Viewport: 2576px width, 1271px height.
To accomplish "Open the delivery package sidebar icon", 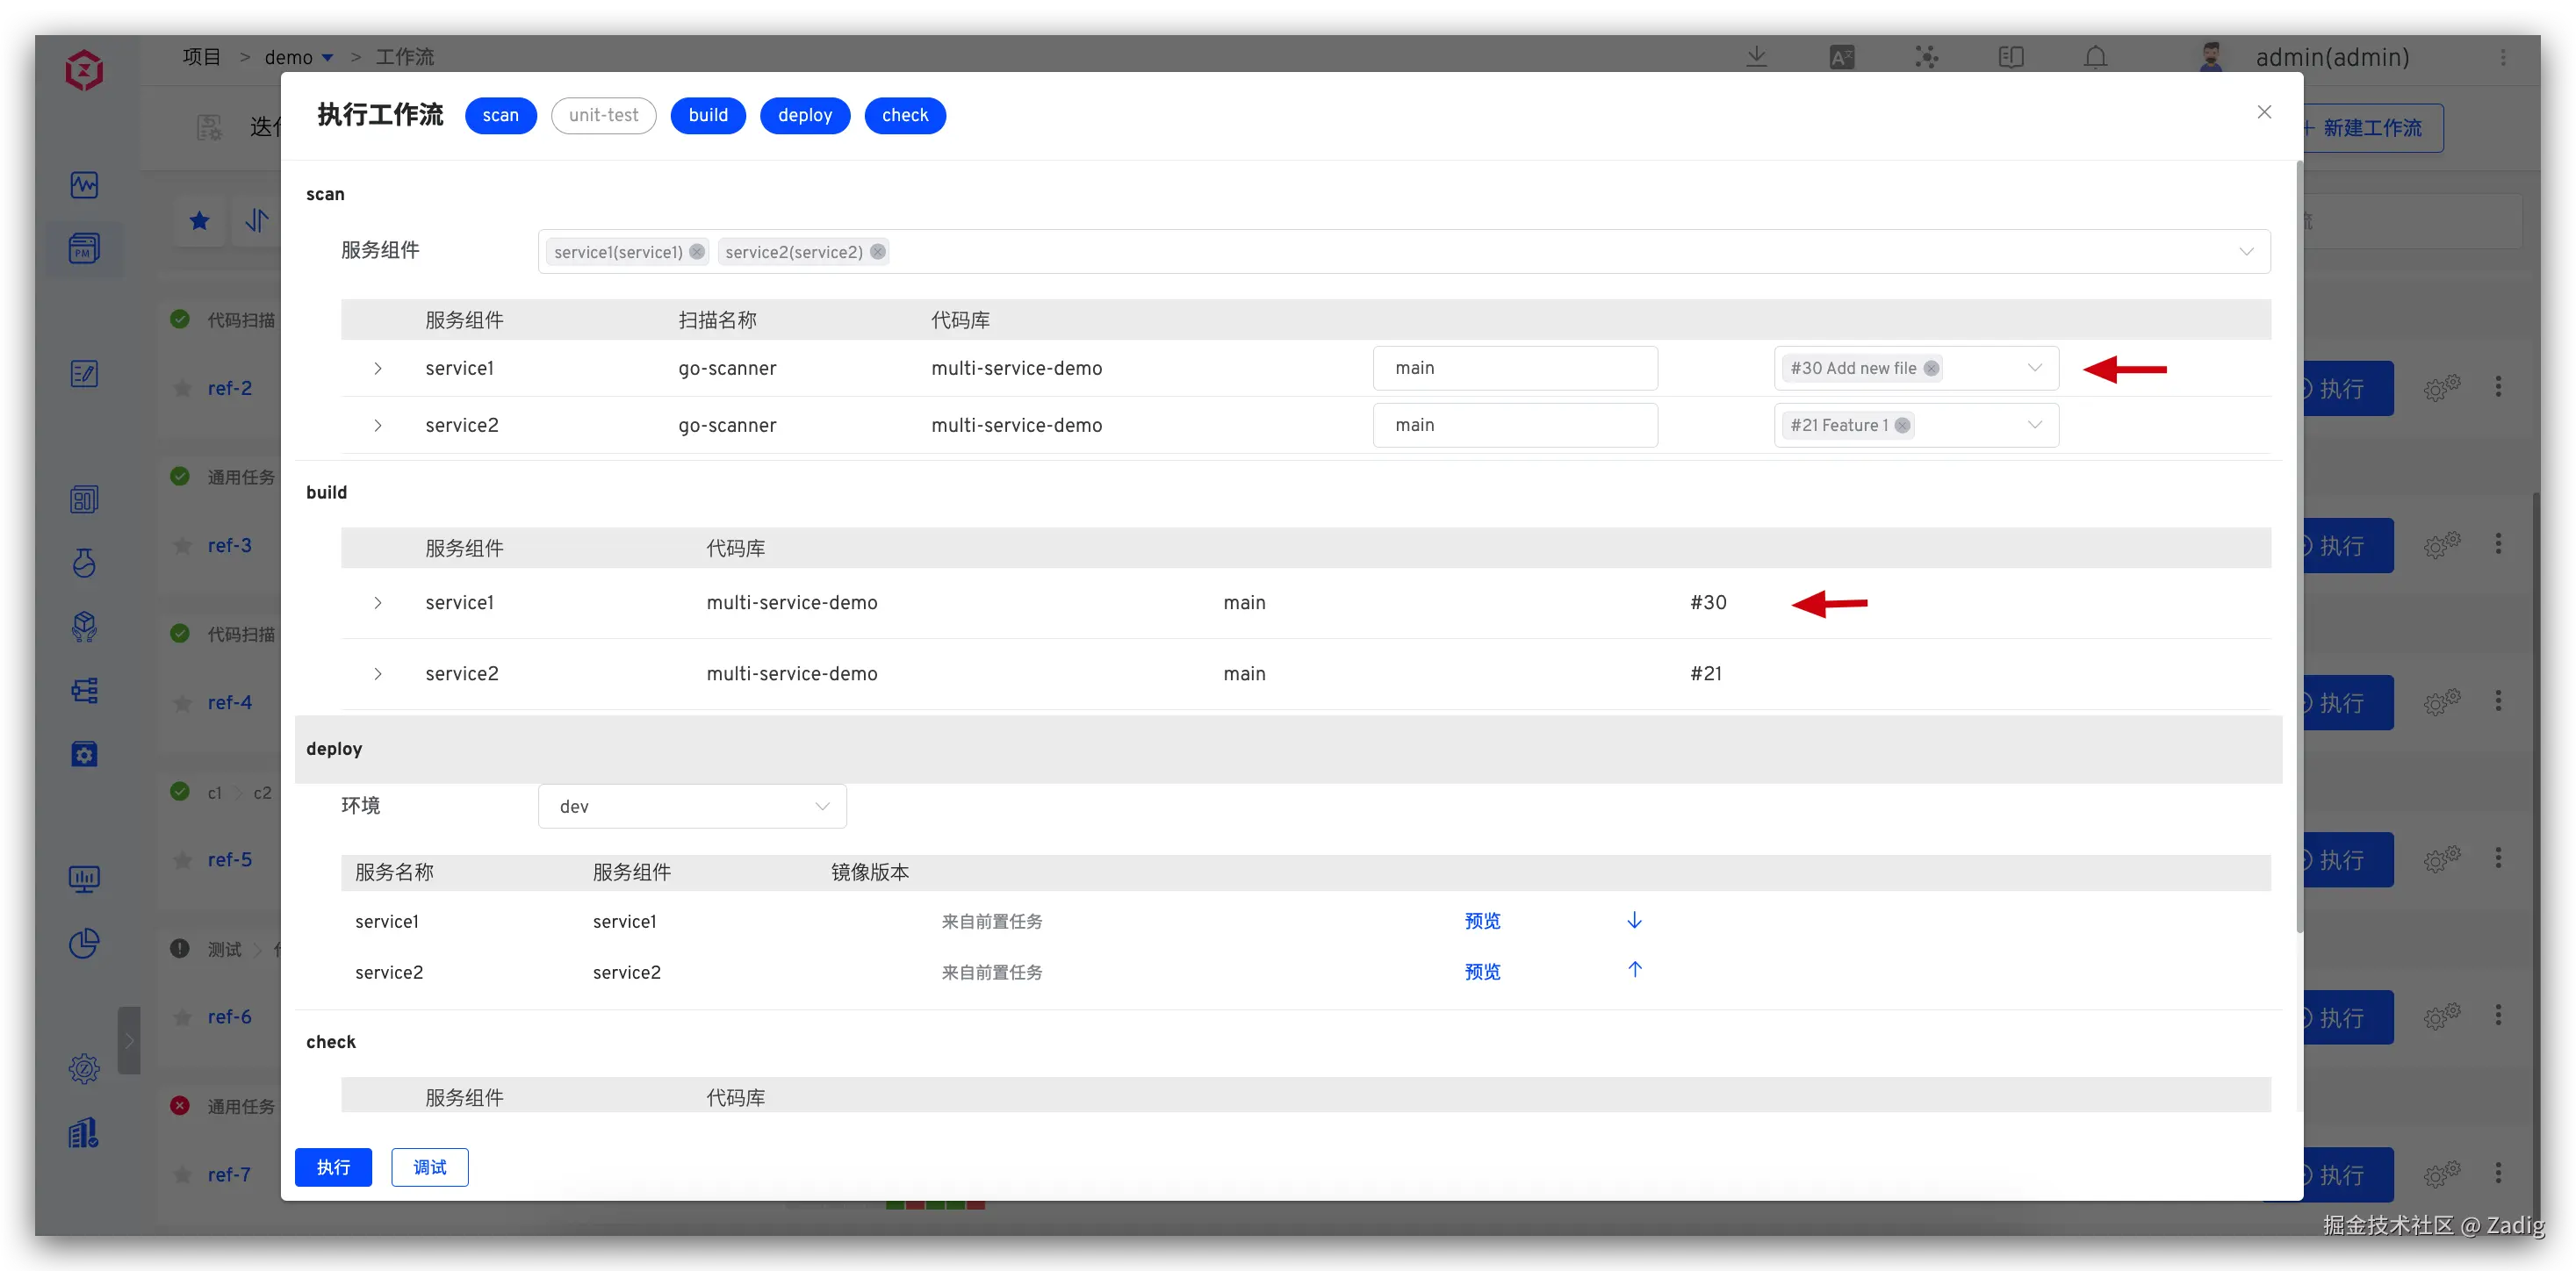I will pyautogui.click(x=84, y=626).
